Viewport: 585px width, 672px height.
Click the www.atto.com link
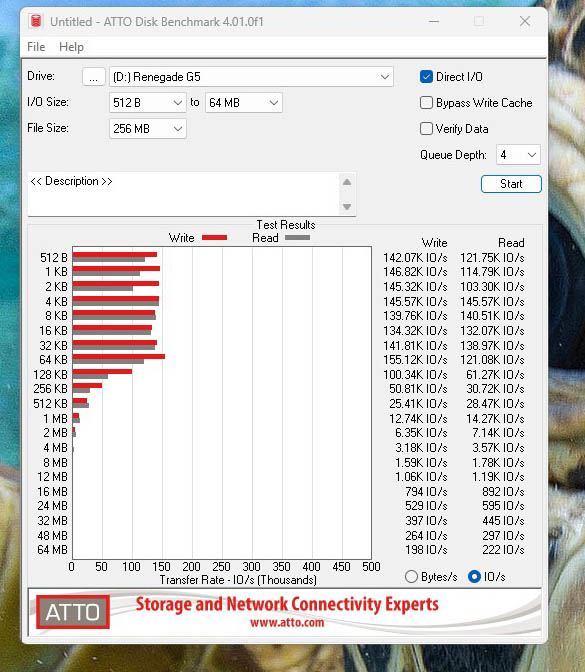coord(287,622)
